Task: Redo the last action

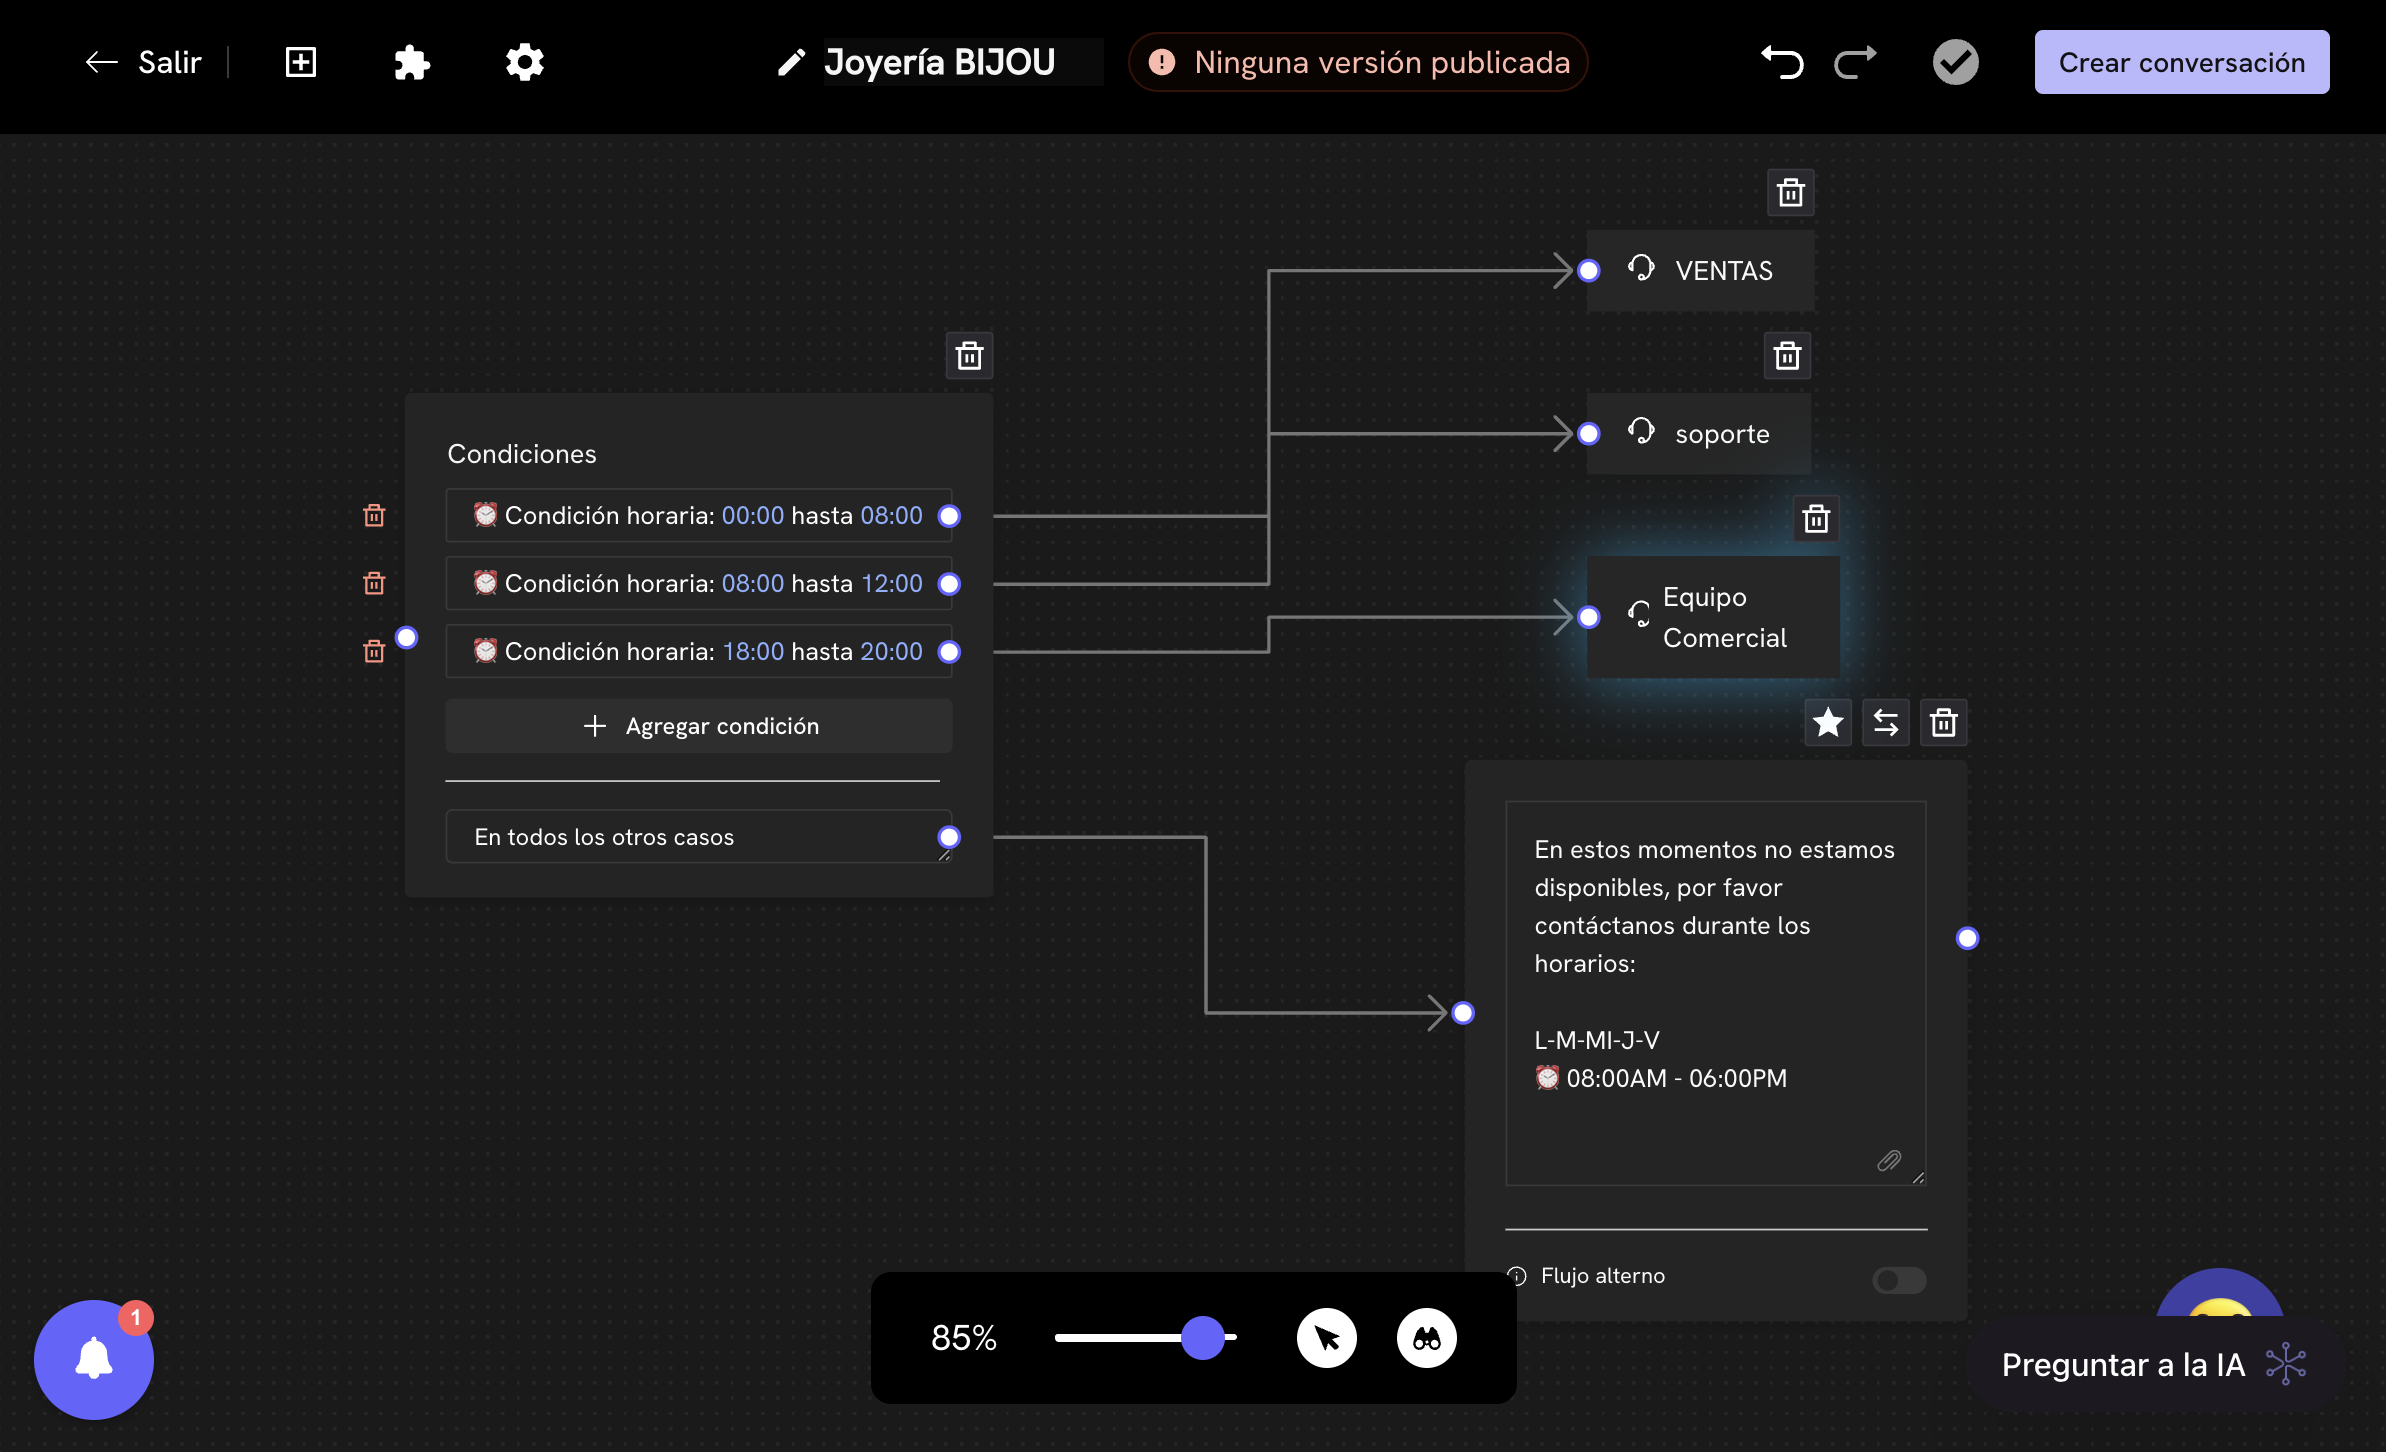Action: pyautogui.click(x=1855, y=62)
